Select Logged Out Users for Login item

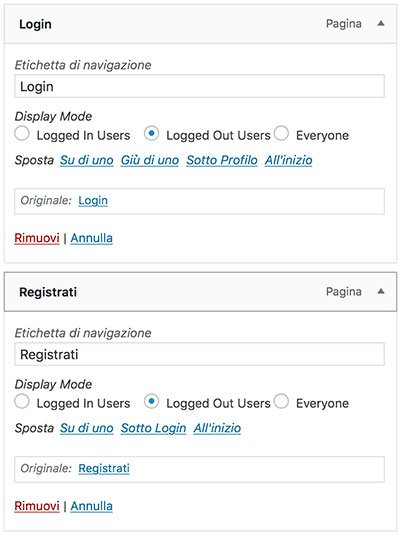151,133
